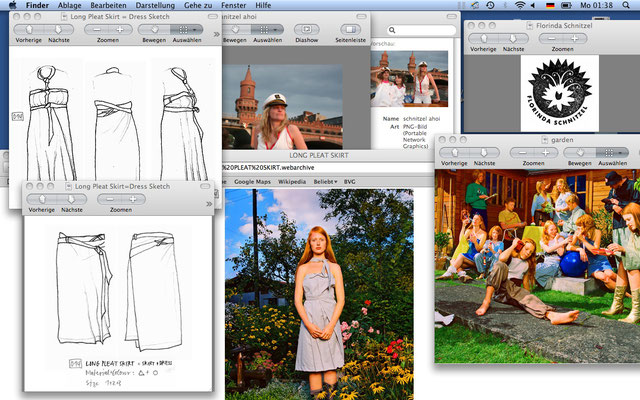This screenshot has width=640, height=400.
Task: Go to Vorherige in lower Long Pleat Skirt window
Action: 42,200
